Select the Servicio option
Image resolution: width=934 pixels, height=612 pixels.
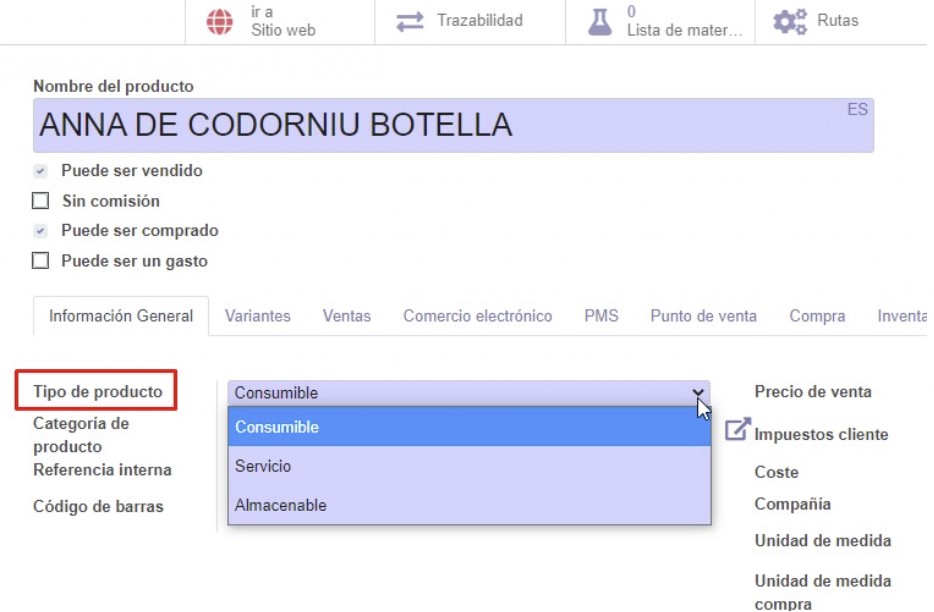(469, 466)
